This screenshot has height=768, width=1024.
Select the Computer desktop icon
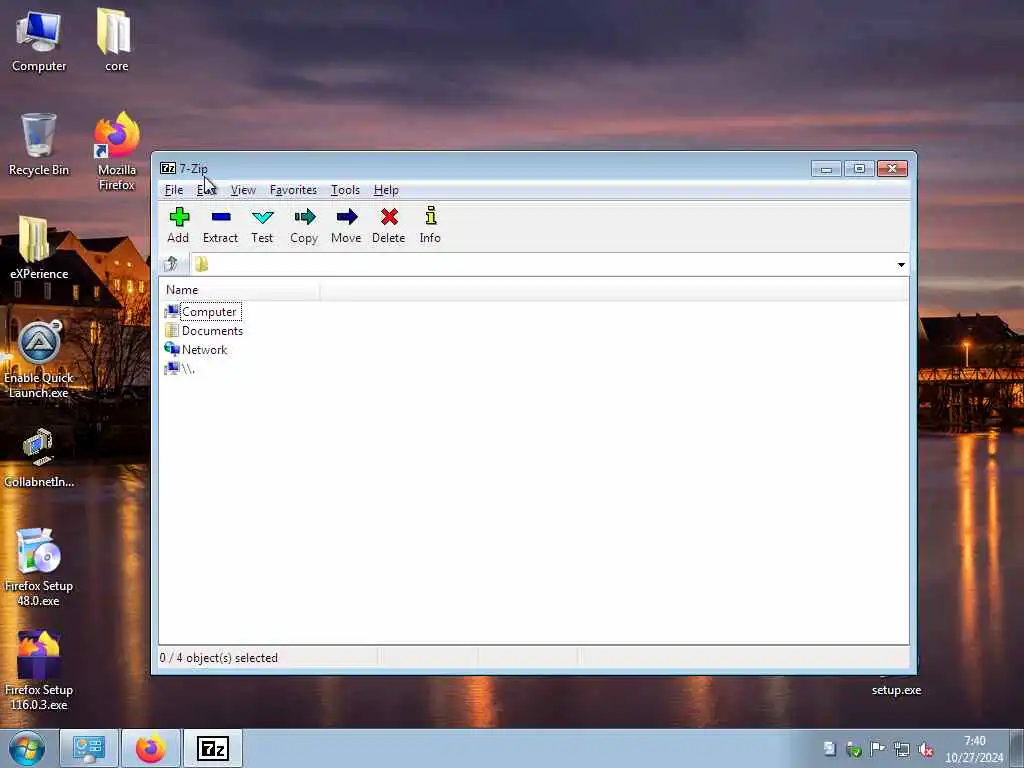click(39, 40)
